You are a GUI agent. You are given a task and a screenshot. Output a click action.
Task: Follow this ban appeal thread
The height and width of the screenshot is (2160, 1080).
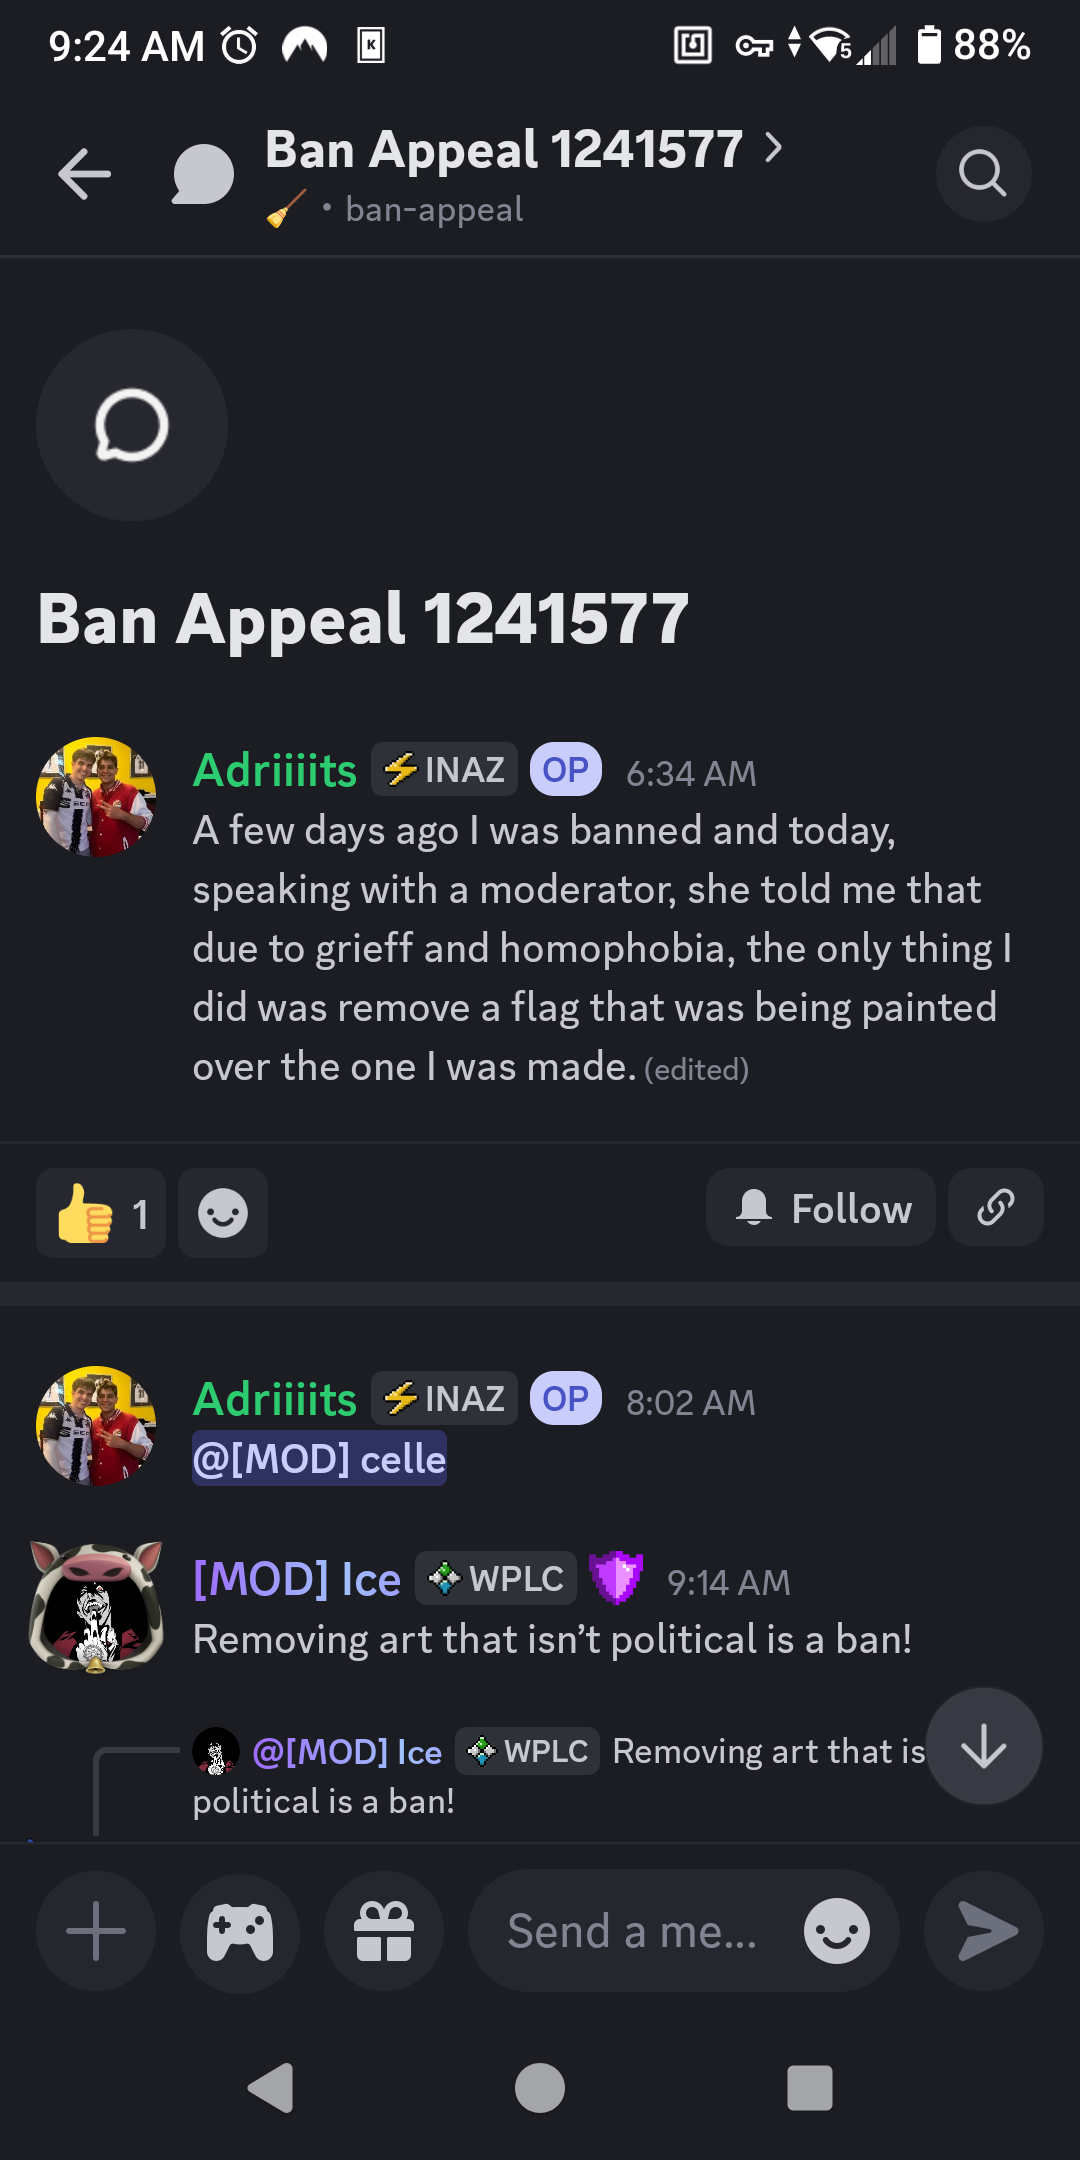821,1208
